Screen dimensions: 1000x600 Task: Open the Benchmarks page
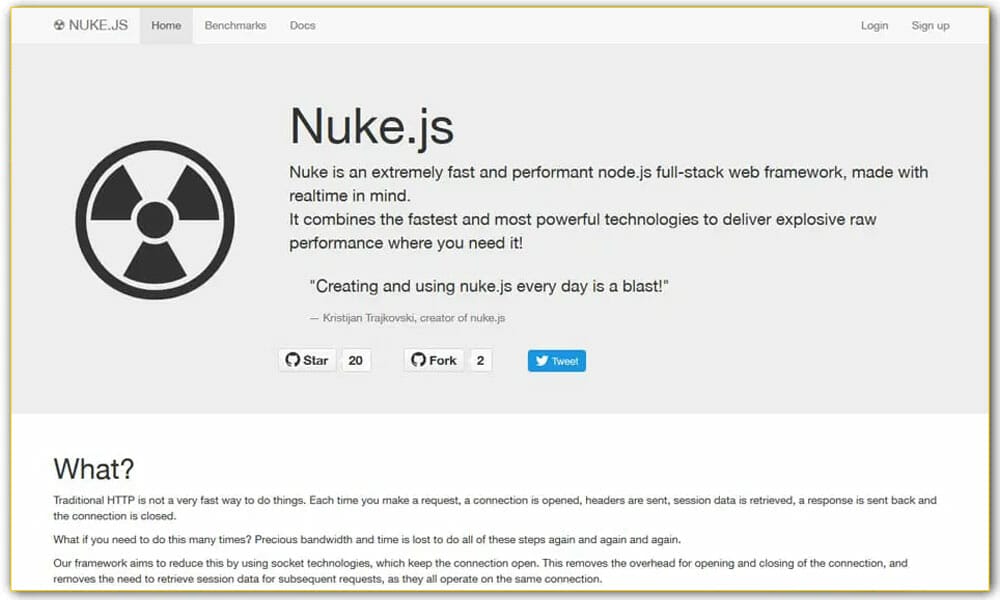click(235, 25)
